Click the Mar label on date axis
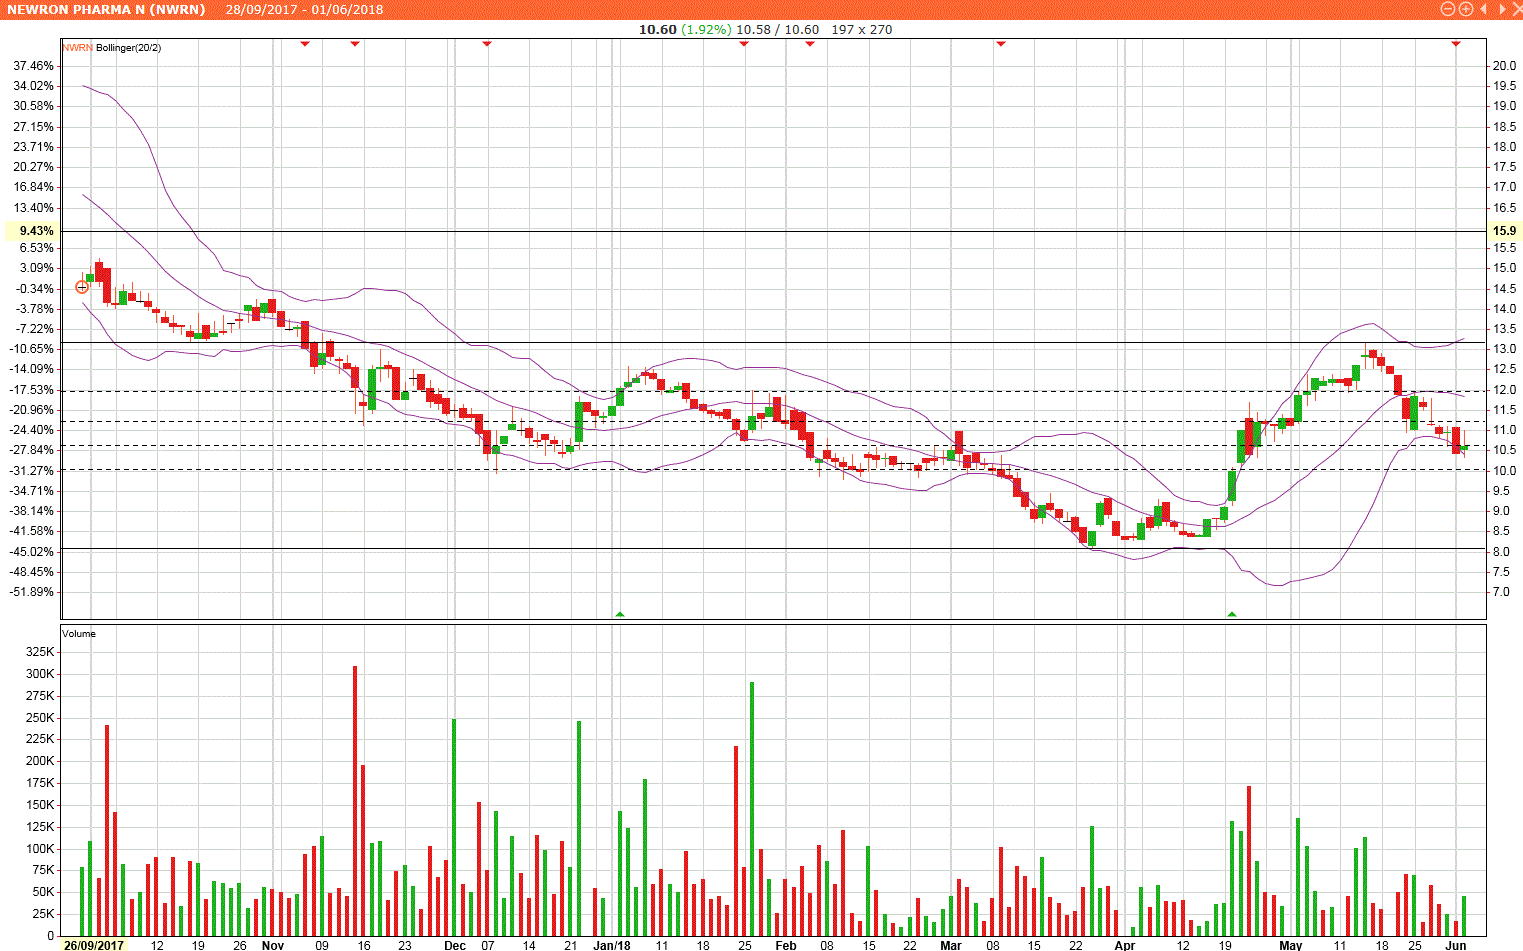This screenshot has height=951, width=1523. 951,944
